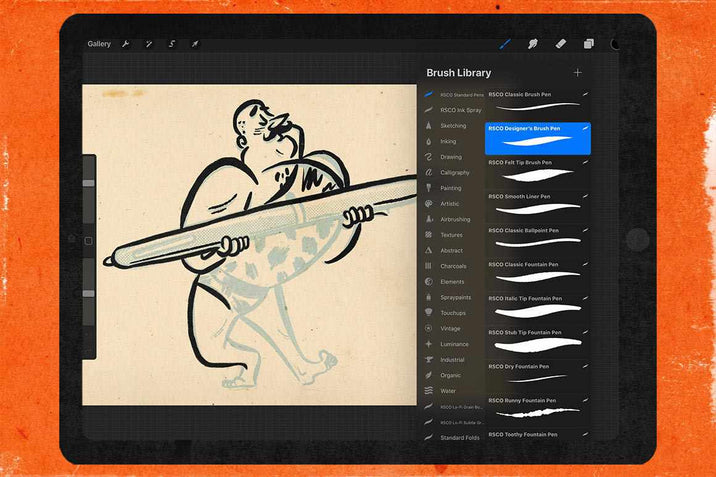Open the Layers panel
Viewport: 716px width, 477px height.
click(x=589, y=44)
